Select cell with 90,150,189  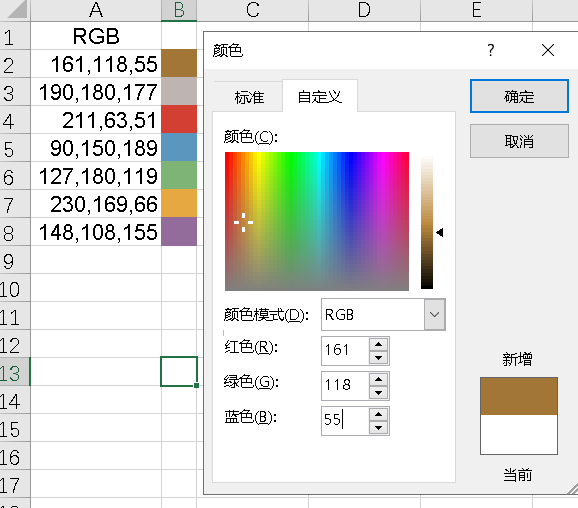pos(96,147)
